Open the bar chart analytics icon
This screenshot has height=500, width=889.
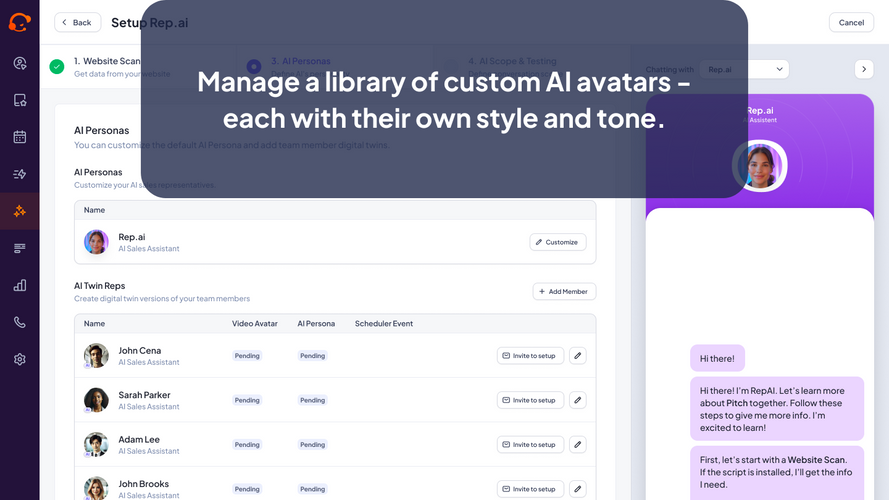point(20,285)
